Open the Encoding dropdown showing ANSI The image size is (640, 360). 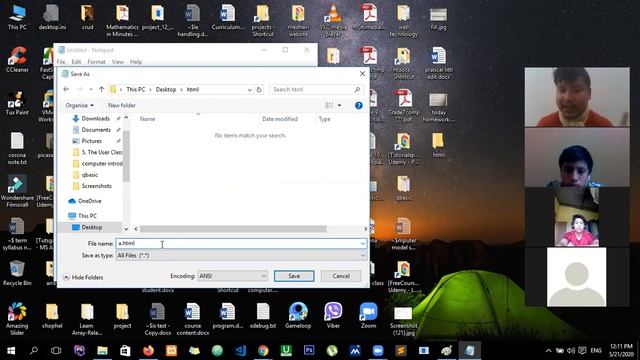pos(232,276)
